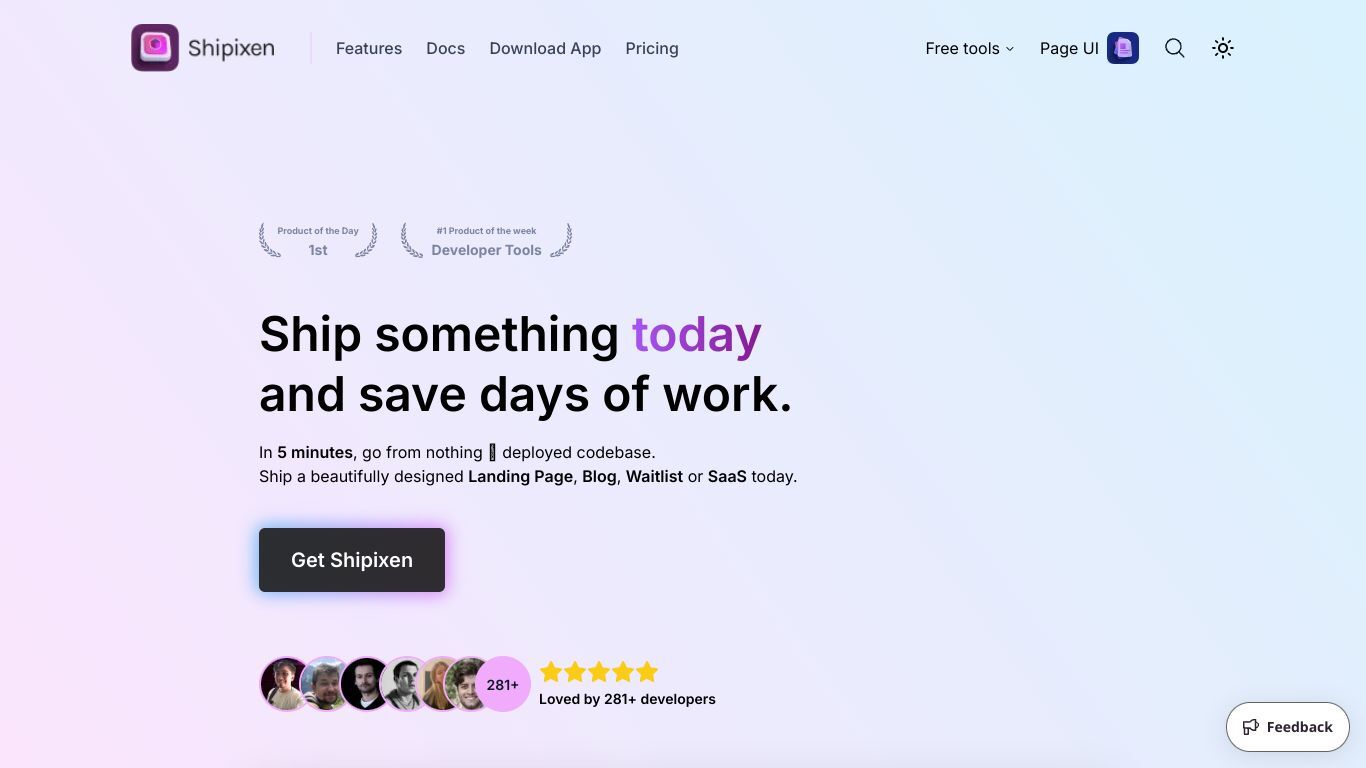1366x768 pixels.
Task: Click the Shipixen logo icon
Action: [155, 48]
